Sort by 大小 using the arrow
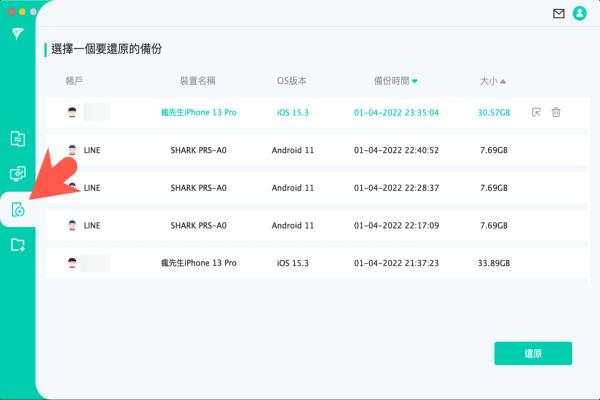The height and width of the screenshot is (400, 600). point(503,80)
